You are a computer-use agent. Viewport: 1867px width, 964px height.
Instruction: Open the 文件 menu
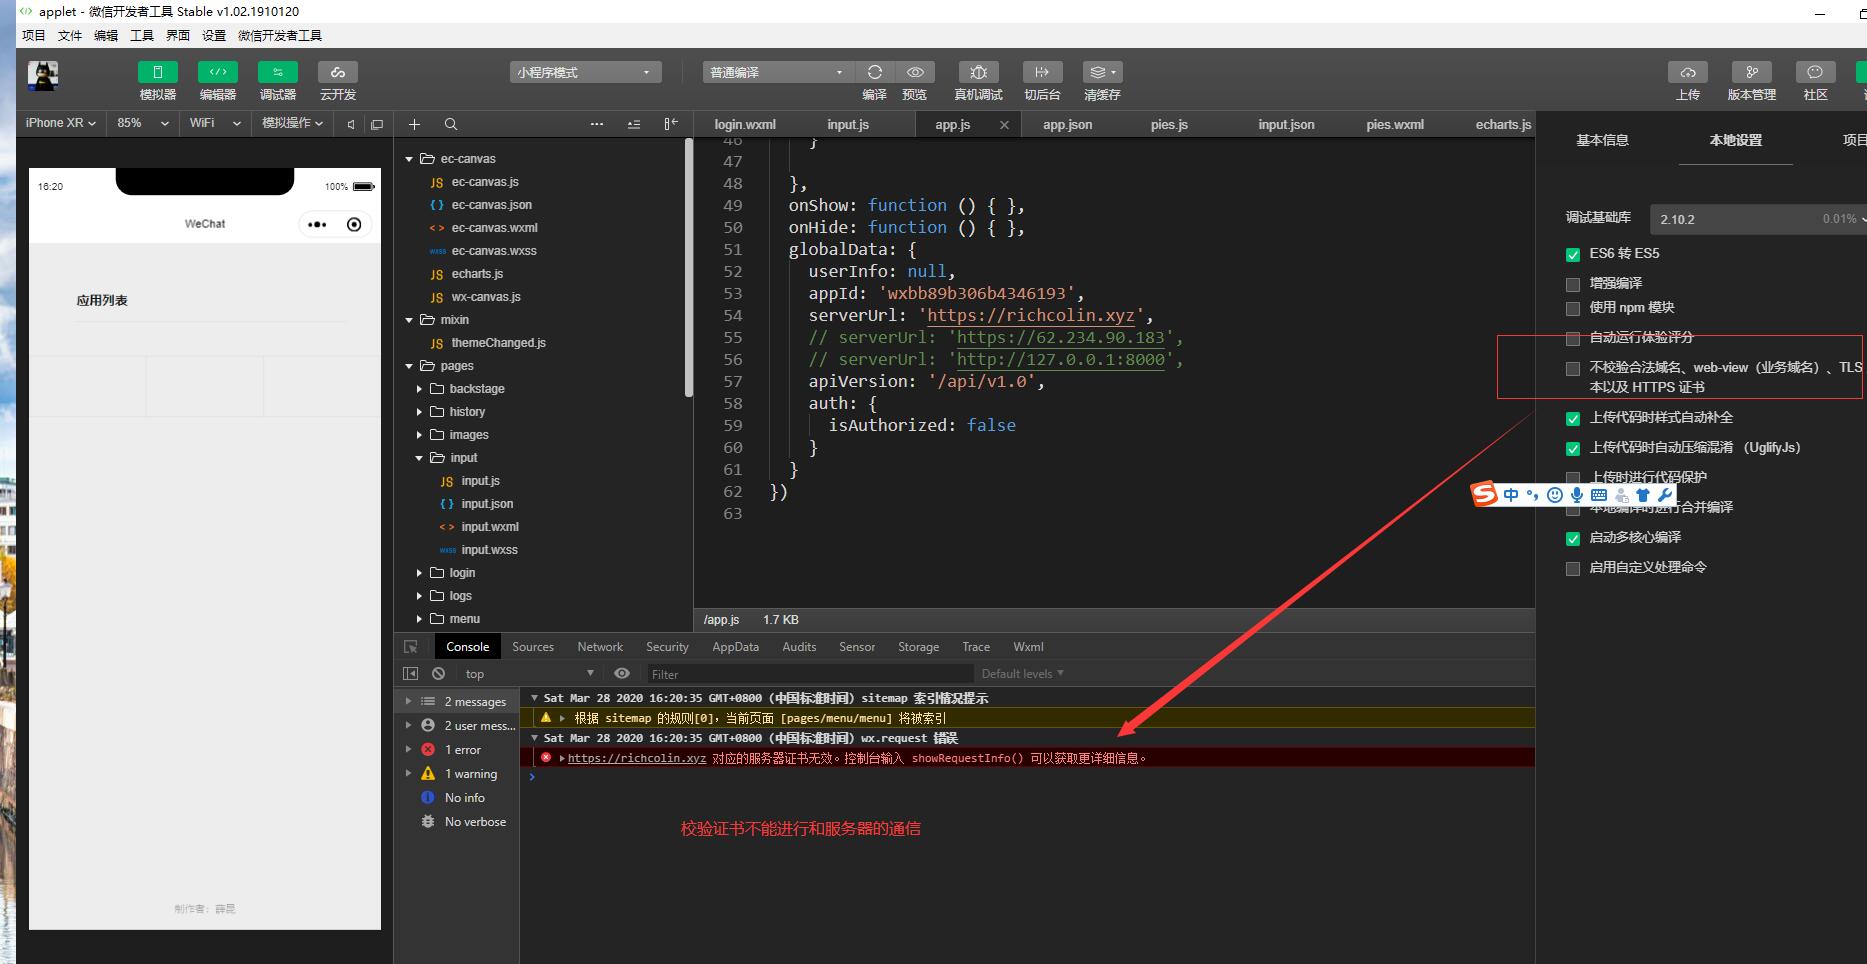coord(70,35)
